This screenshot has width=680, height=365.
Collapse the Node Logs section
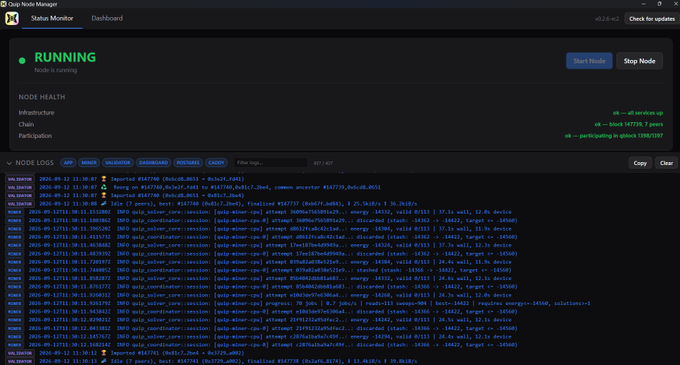coord(9,163)
